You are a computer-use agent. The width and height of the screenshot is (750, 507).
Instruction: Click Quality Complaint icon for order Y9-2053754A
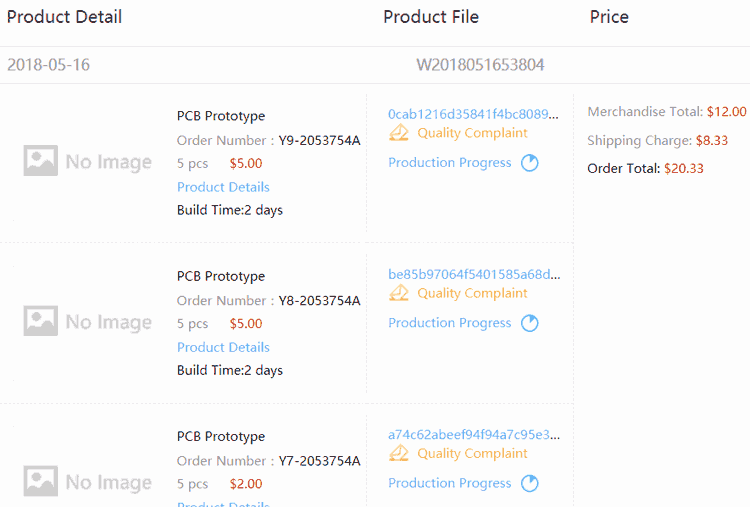coord(398,132)
